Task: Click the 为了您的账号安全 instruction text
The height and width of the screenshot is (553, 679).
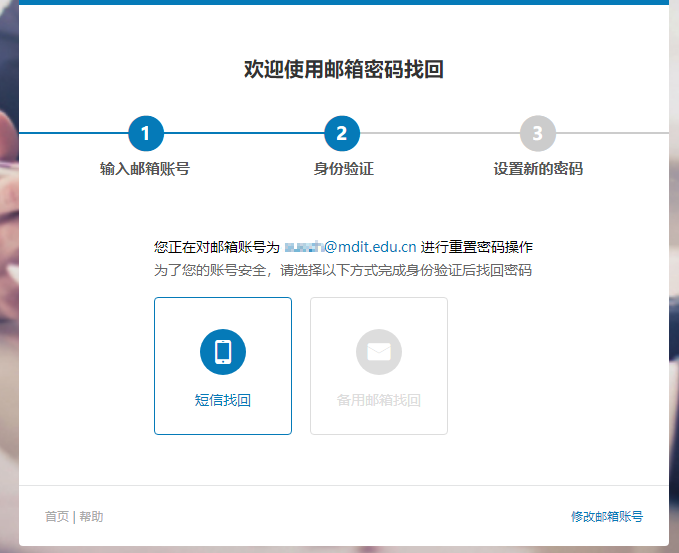Action: pos(343,270)
